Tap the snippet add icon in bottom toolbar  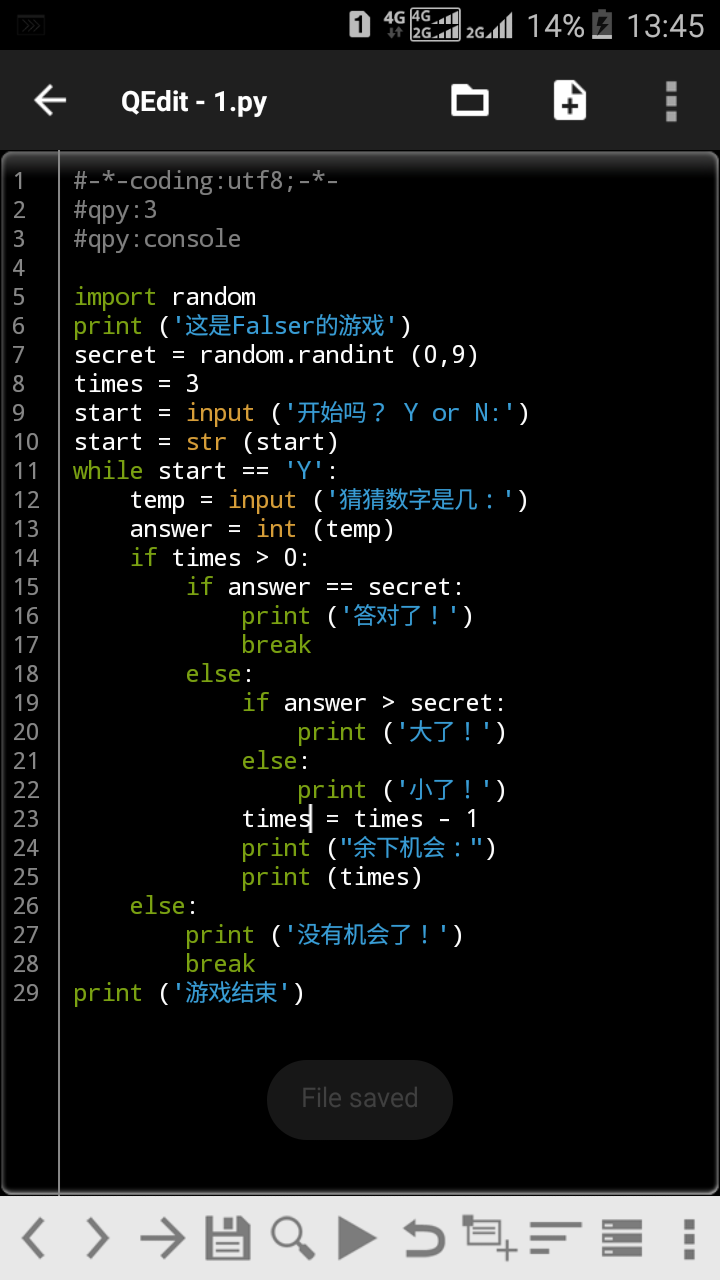pos(490,1238)
